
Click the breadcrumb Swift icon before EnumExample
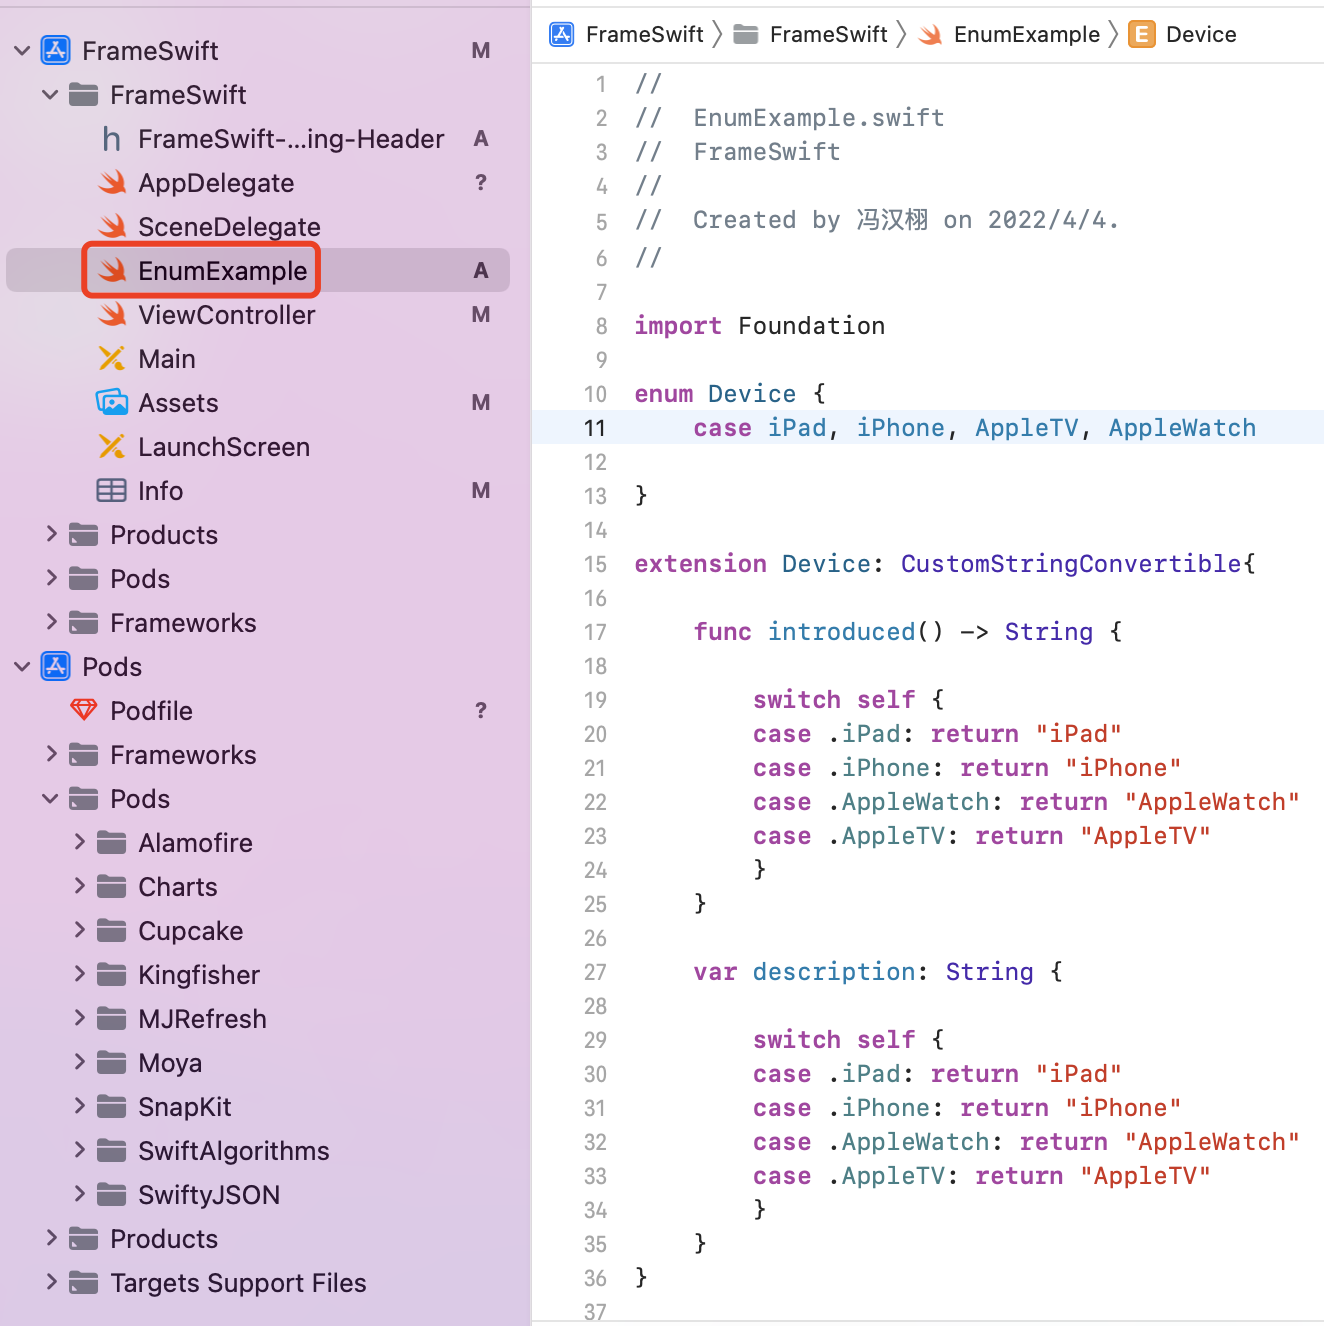pos(930,35)
